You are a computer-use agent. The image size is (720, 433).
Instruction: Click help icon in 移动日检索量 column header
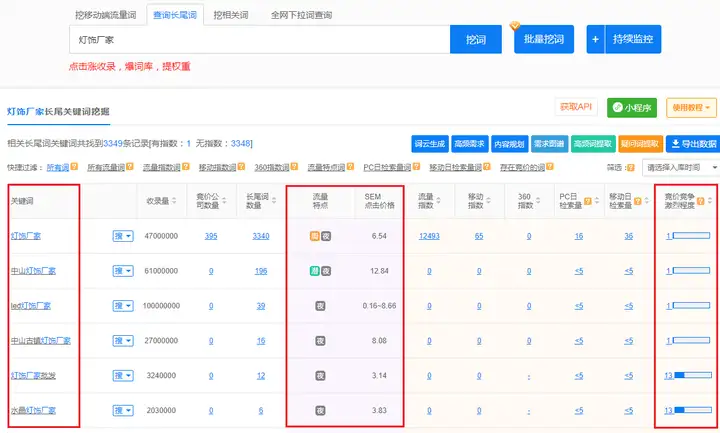click(x=638, y=201)
